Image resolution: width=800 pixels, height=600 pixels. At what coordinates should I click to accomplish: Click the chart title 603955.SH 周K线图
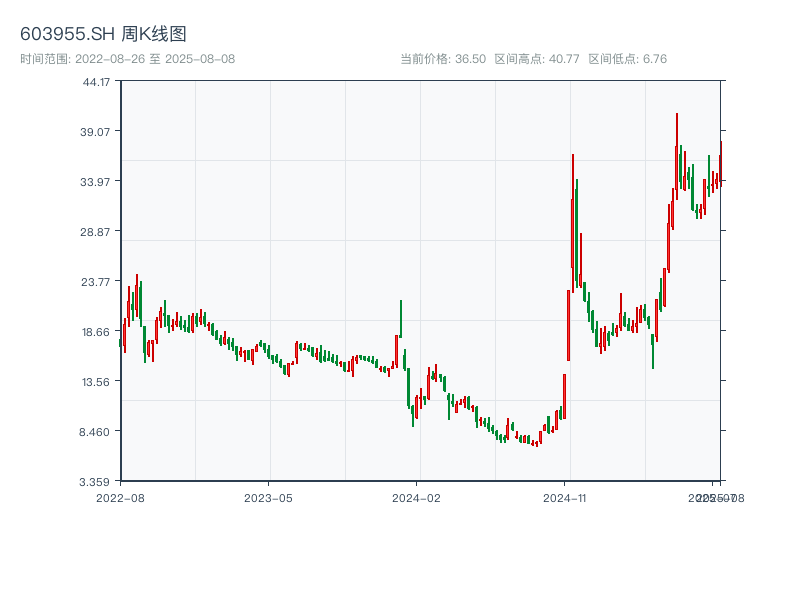tap(103, 34)
